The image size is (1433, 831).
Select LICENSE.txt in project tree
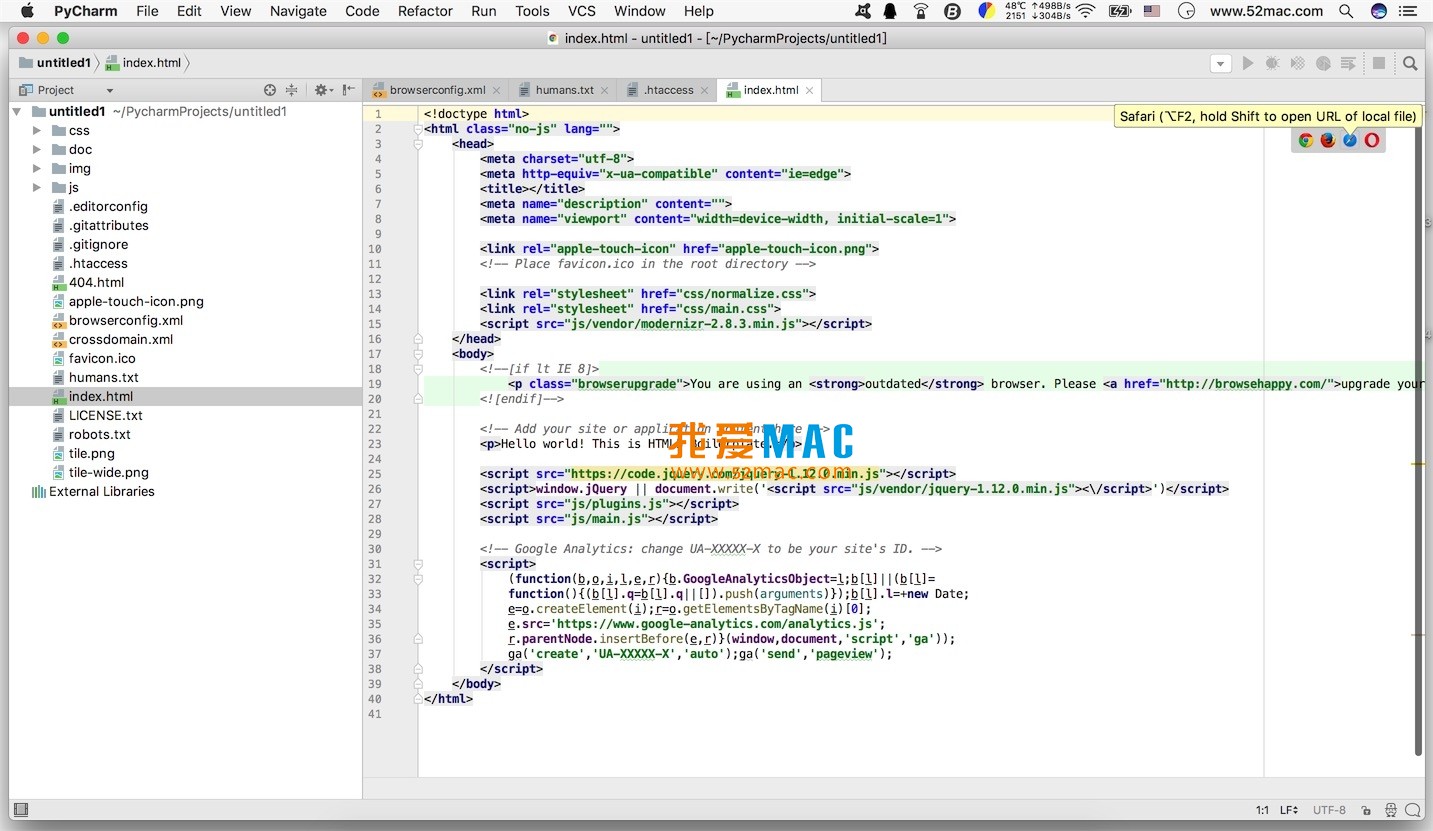[105, 416]
